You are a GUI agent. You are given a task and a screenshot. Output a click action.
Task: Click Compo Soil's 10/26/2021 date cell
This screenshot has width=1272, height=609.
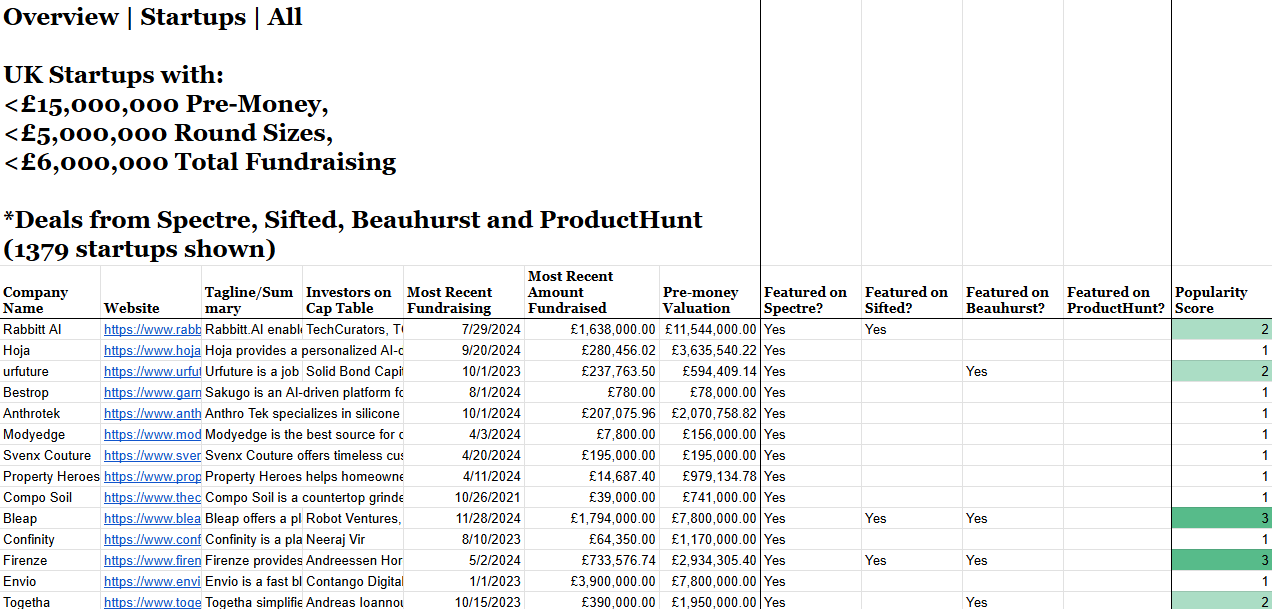464,497
